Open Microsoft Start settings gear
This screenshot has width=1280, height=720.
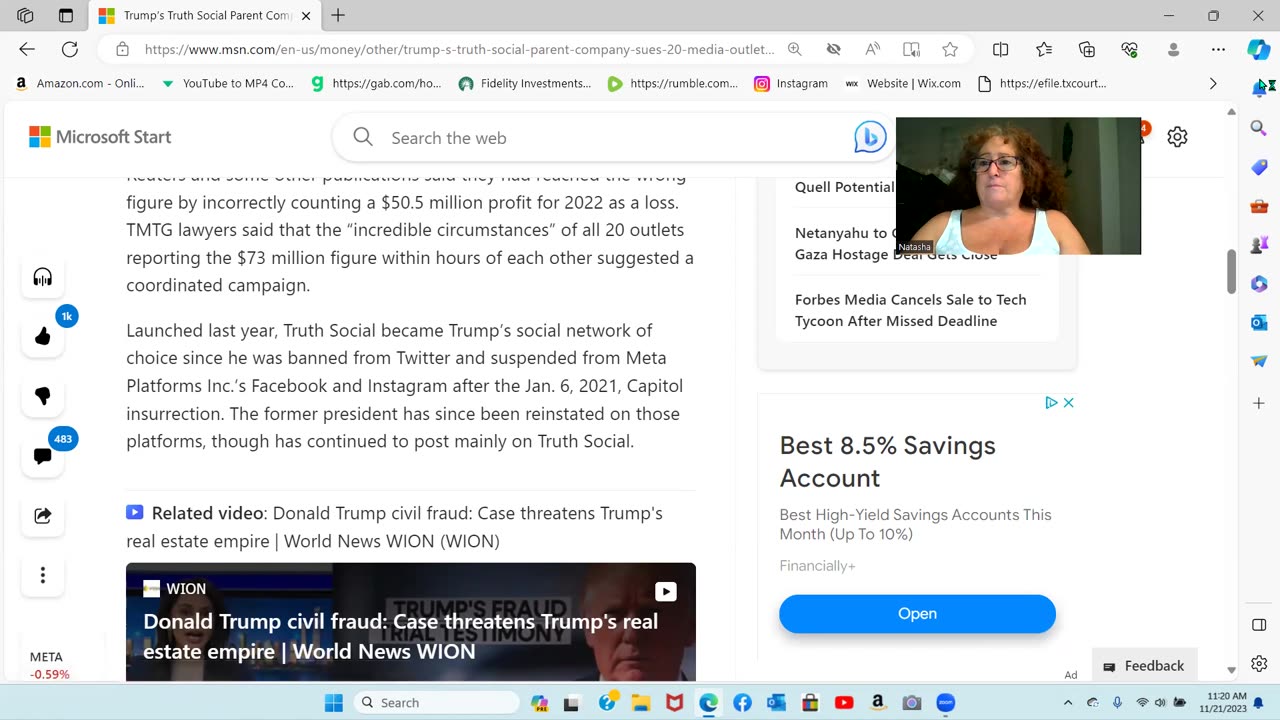(x=1177, y=137)
